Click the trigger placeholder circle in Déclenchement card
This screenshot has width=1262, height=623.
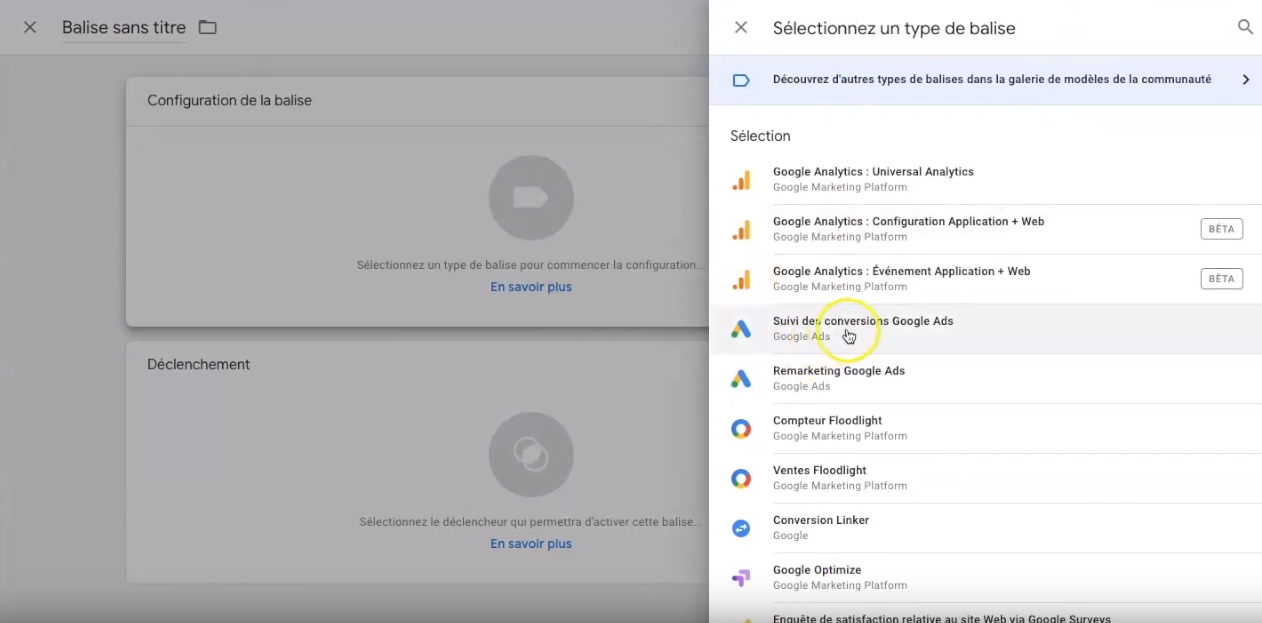pyautogui.click(x=531, y=455)
